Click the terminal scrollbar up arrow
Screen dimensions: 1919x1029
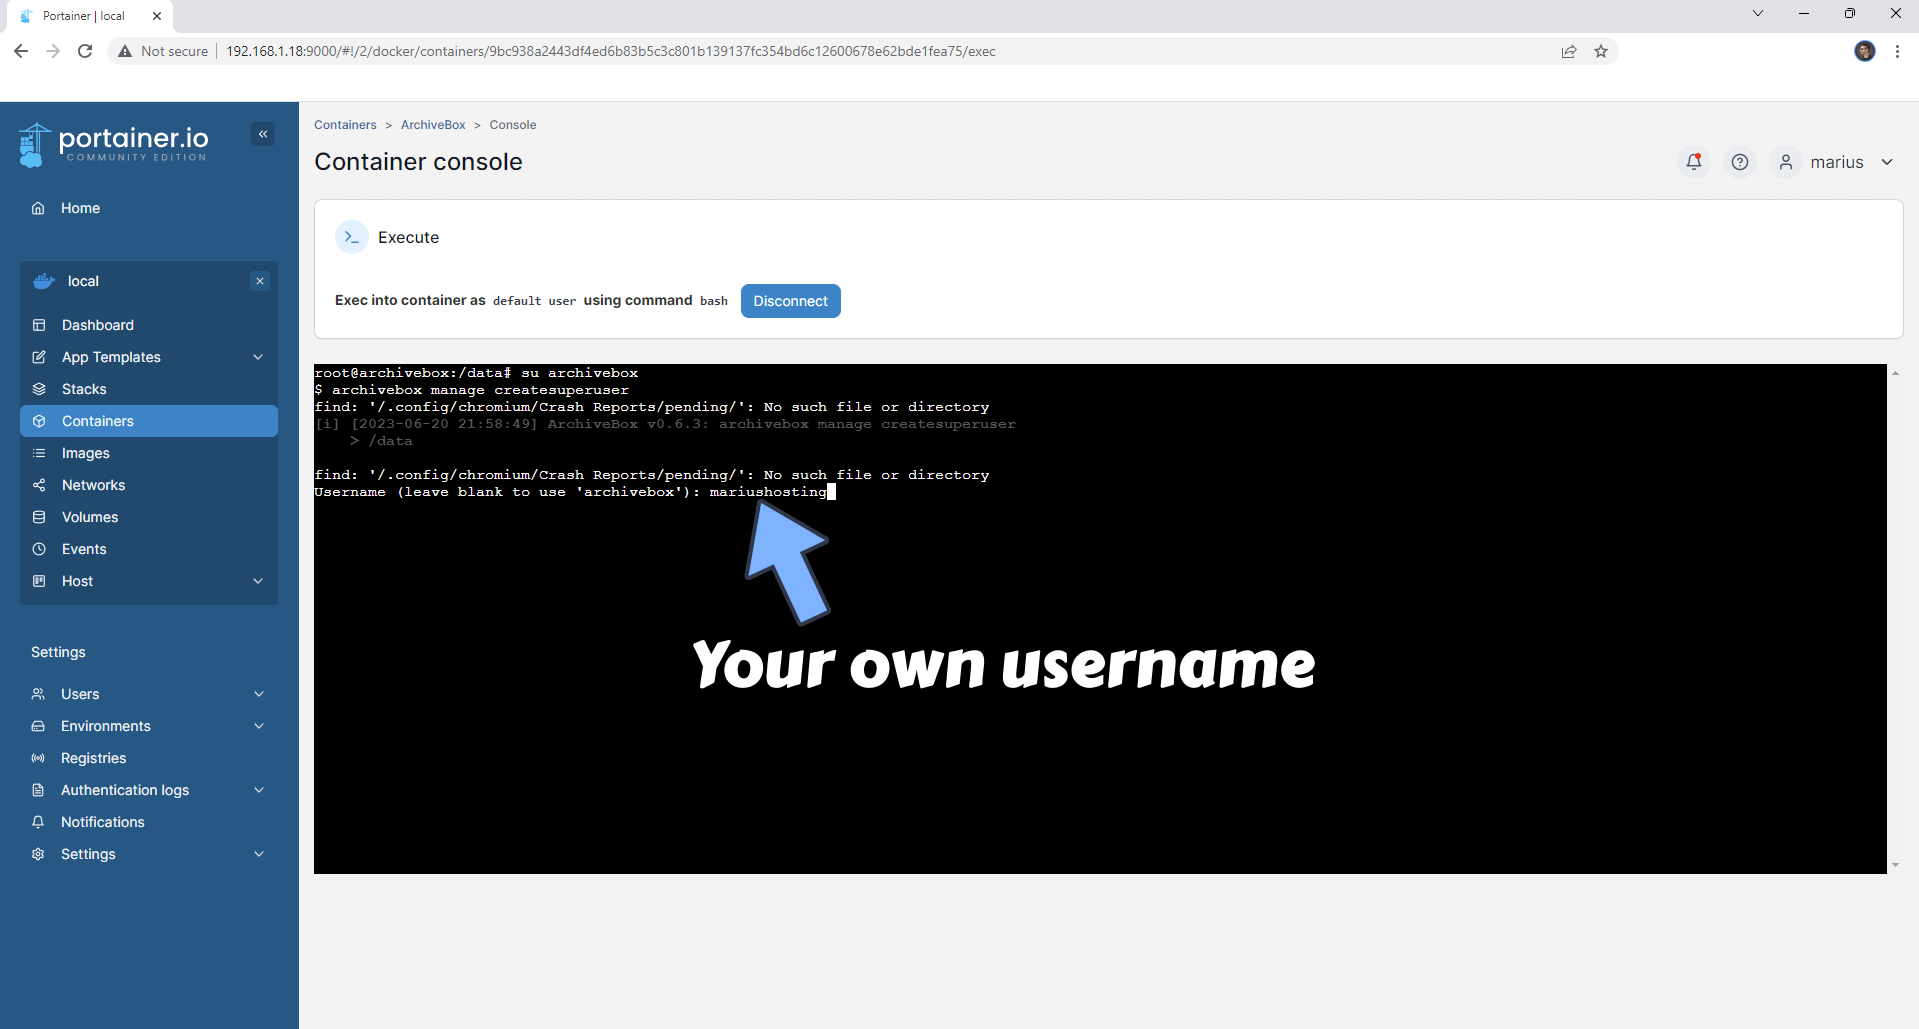(1895, 373)
